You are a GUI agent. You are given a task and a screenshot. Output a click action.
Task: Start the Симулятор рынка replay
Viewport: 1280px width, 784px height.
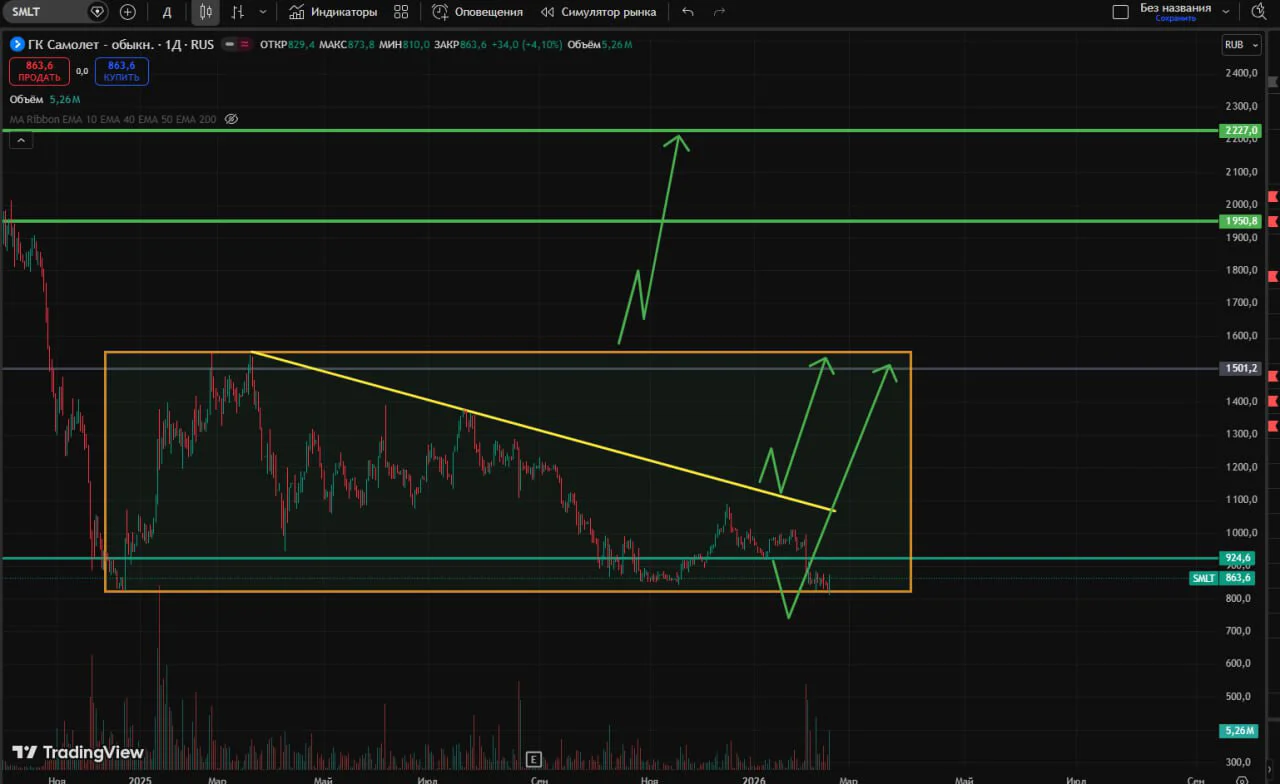click(599, 12)
